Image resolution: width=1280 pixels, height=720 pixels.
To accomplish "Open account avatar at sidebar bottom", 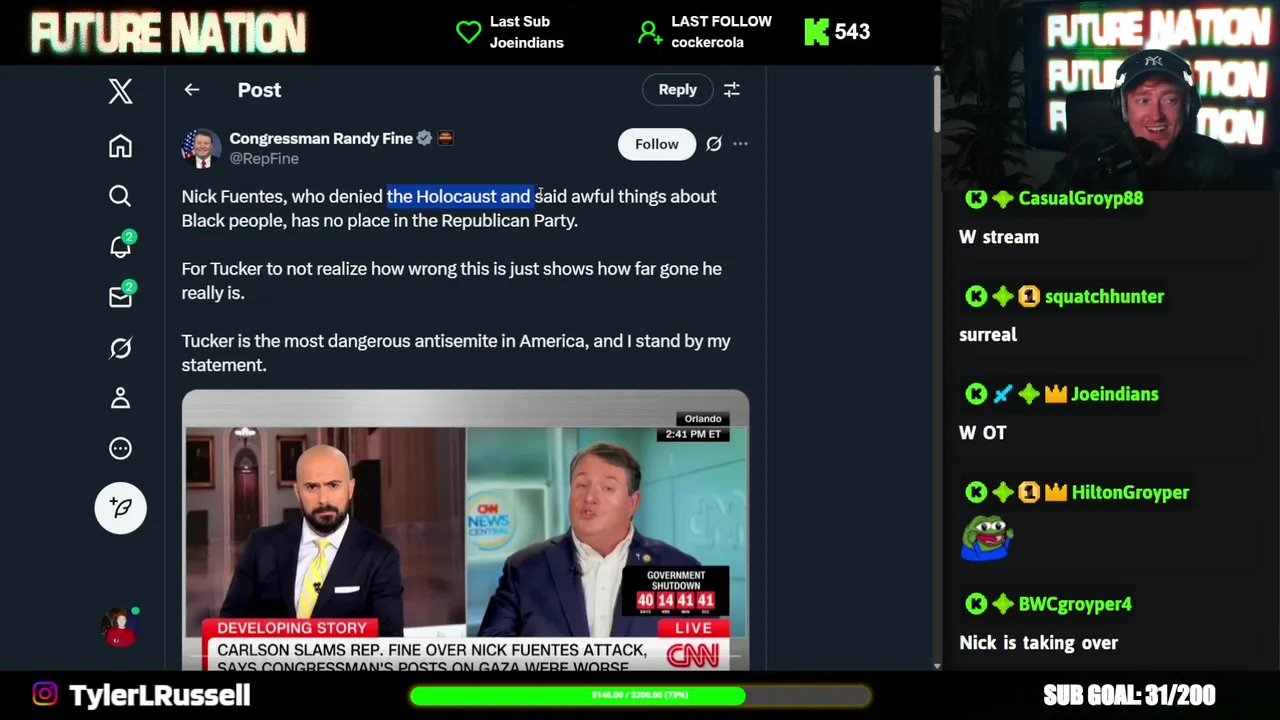I will (x=120, y=626).
